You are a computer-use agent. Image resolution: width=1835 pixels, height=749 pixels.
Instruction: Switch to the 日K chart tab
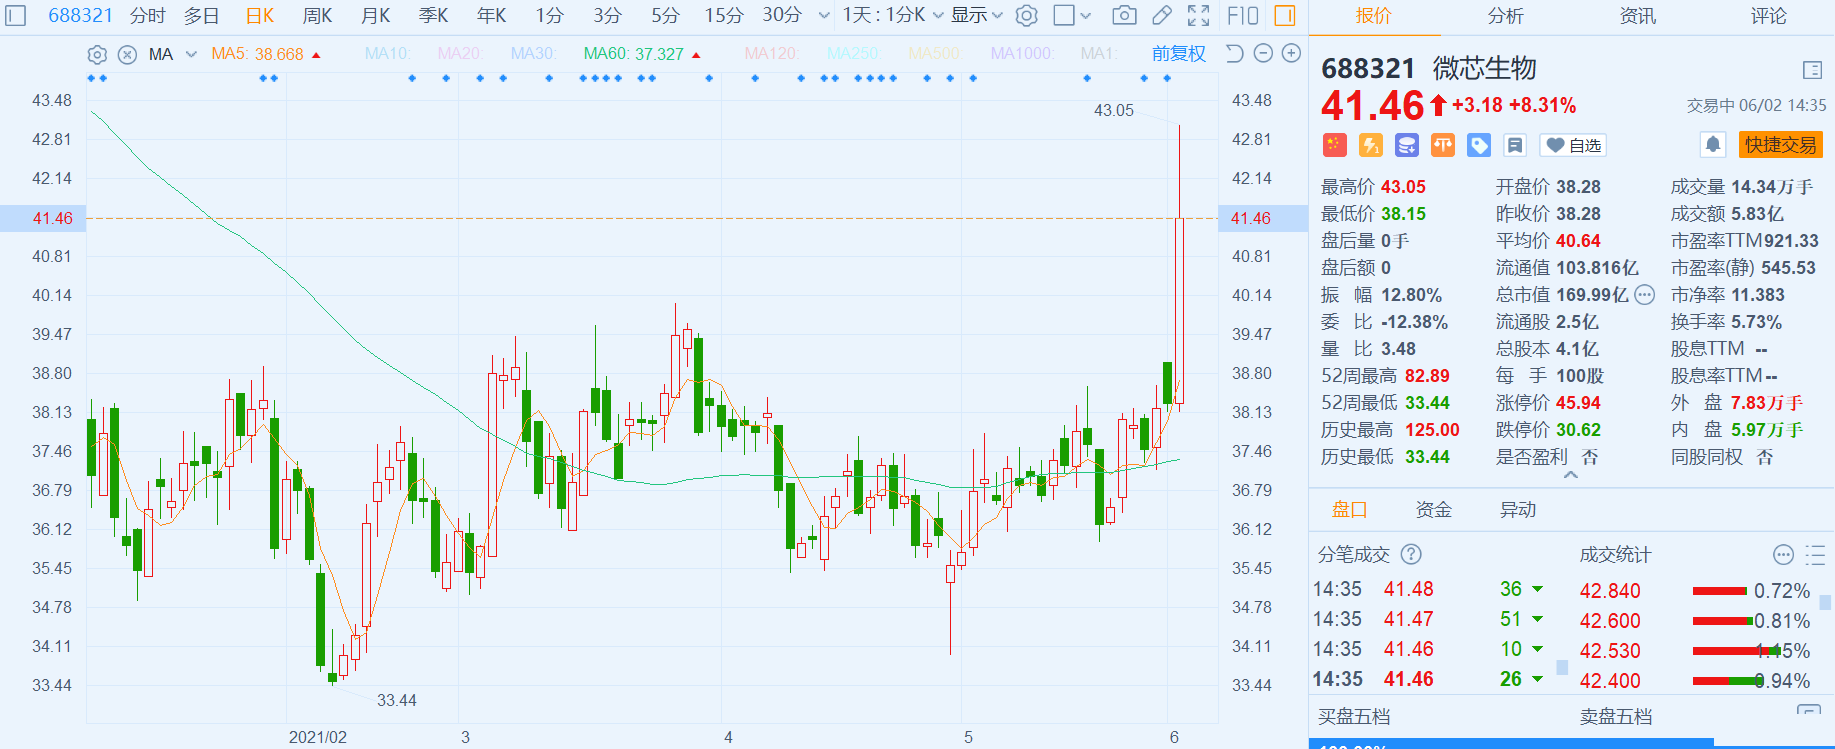(260, 15)
